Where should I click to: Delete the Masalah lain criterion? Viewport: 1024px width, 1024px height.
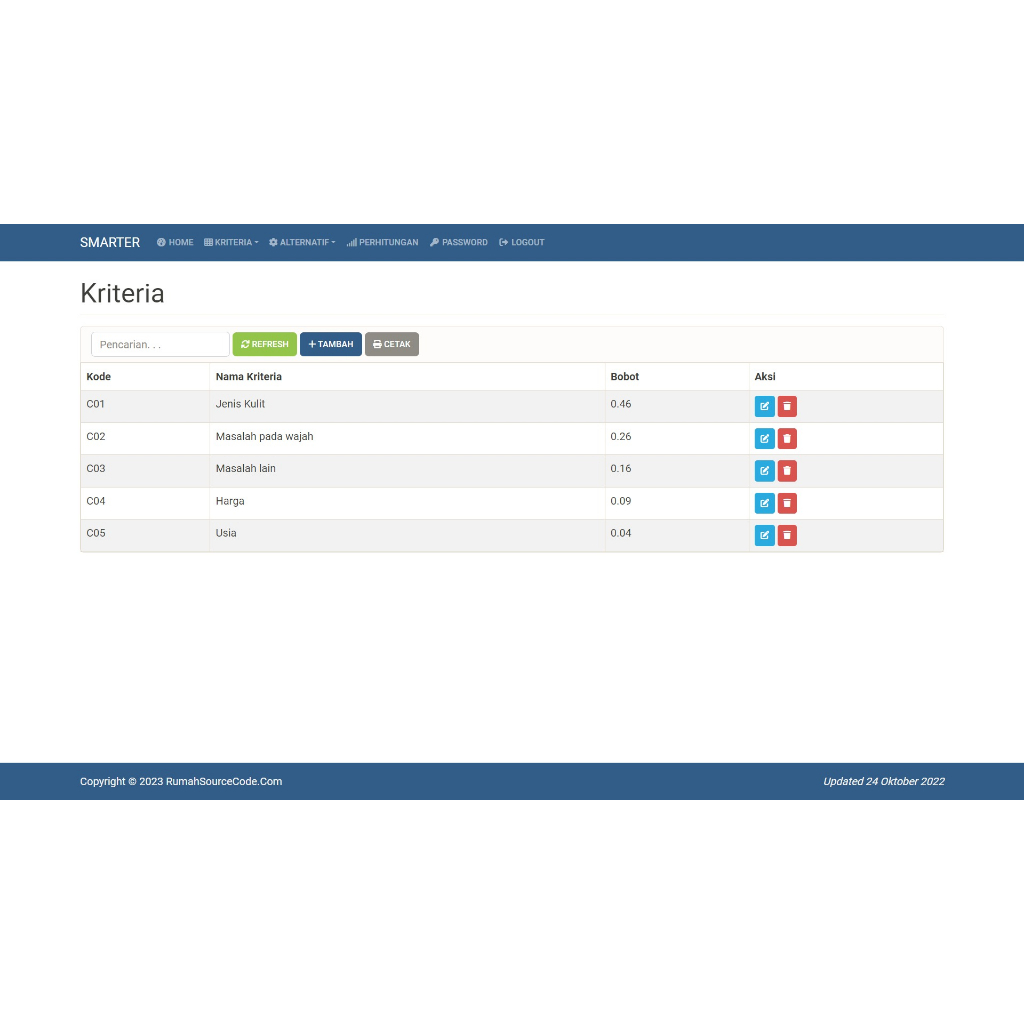coord(787,471)
